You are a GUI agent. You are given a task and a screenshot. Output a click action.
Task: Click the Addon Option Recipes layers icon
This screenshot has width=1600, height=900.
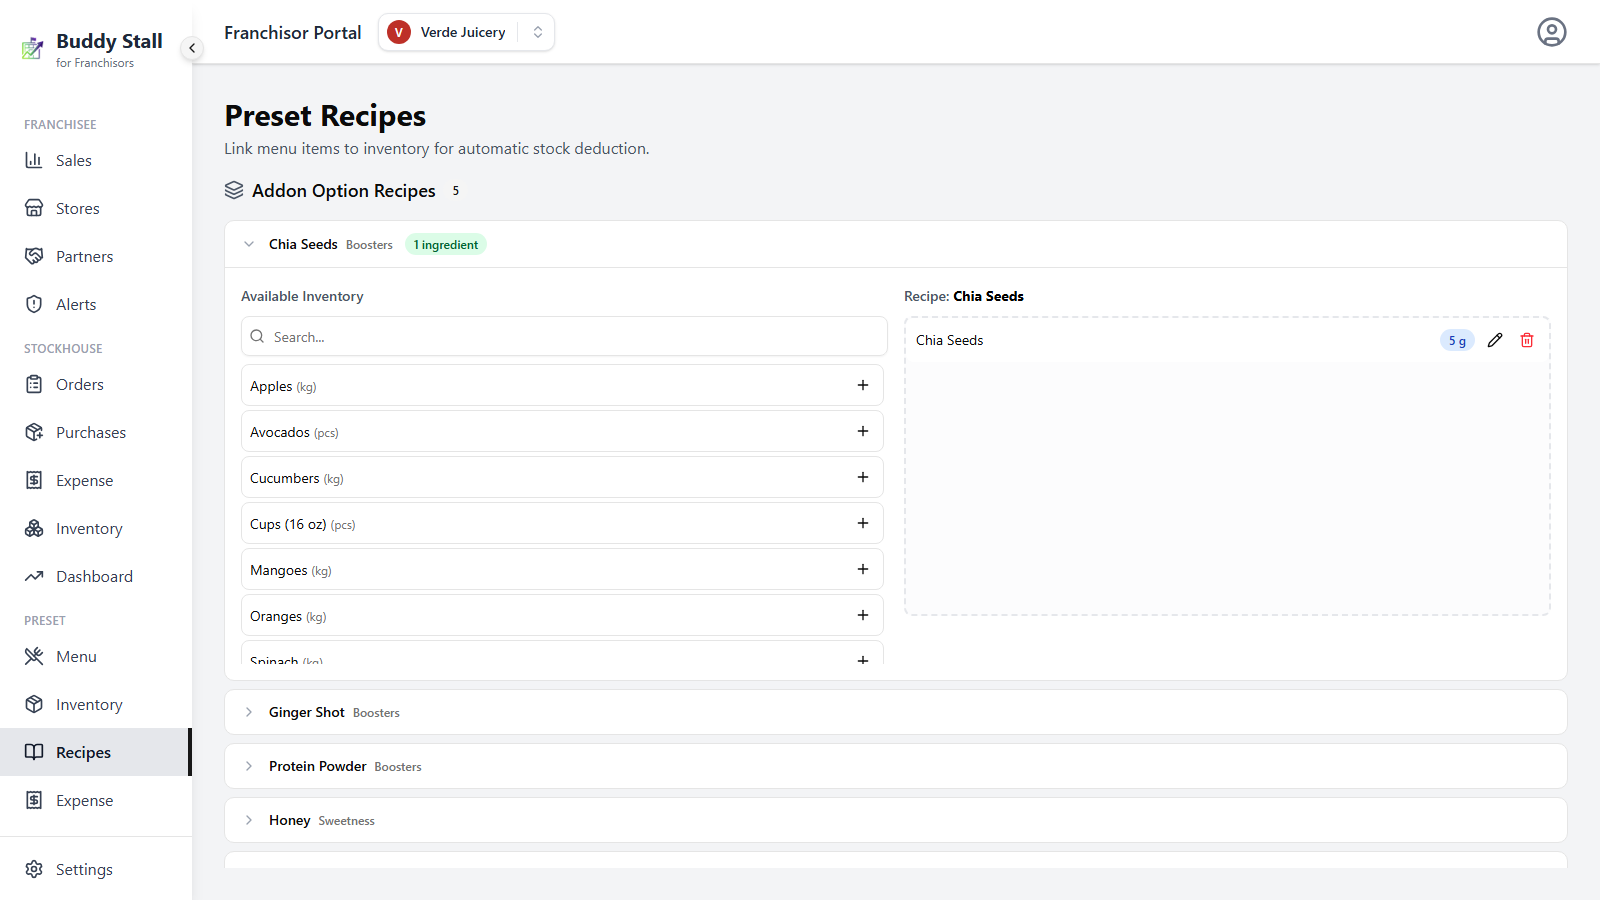click(234, 190)
